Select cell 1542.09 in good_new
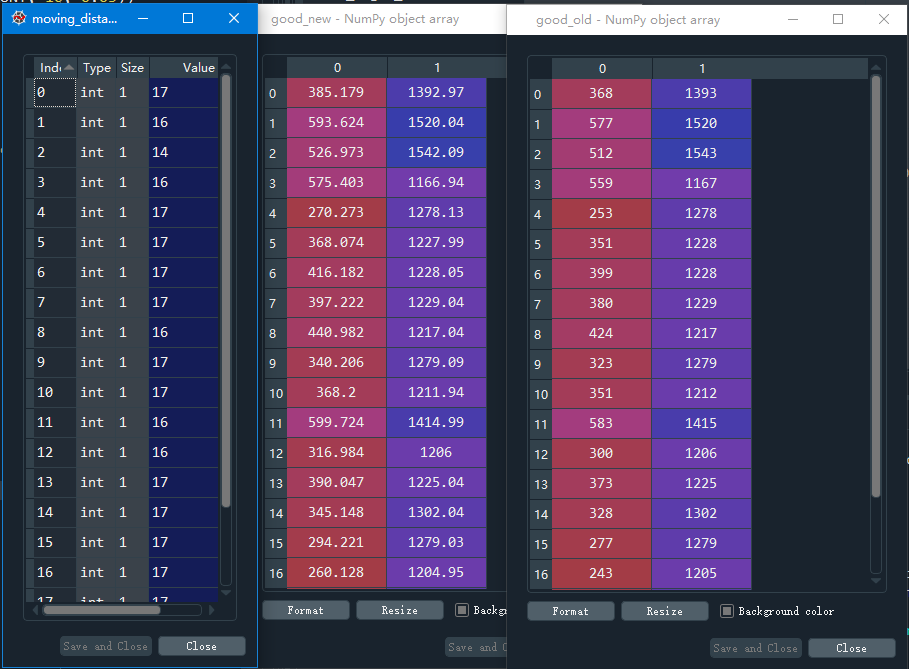The image size is (909, 669). 436,152
